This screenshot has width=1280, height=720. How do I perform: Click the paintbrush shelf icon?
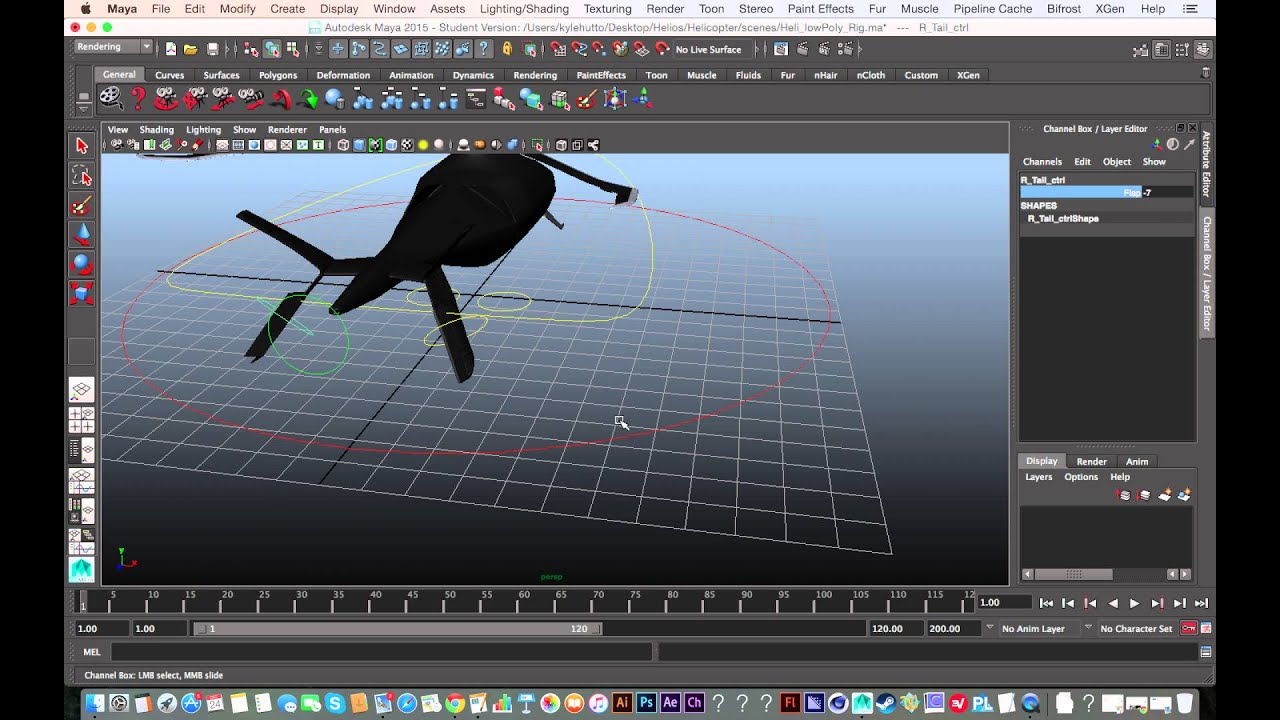[586, 98]
